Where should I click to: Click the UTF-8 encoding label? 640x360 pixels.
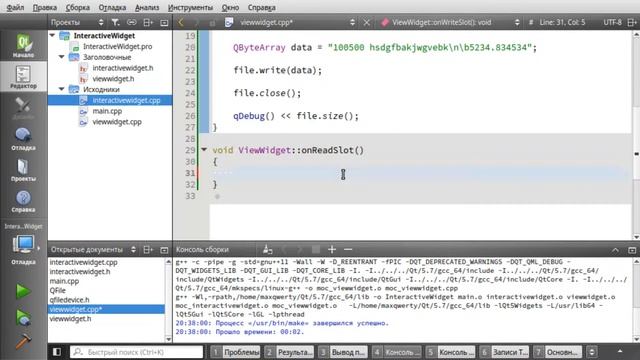point(612,22)
